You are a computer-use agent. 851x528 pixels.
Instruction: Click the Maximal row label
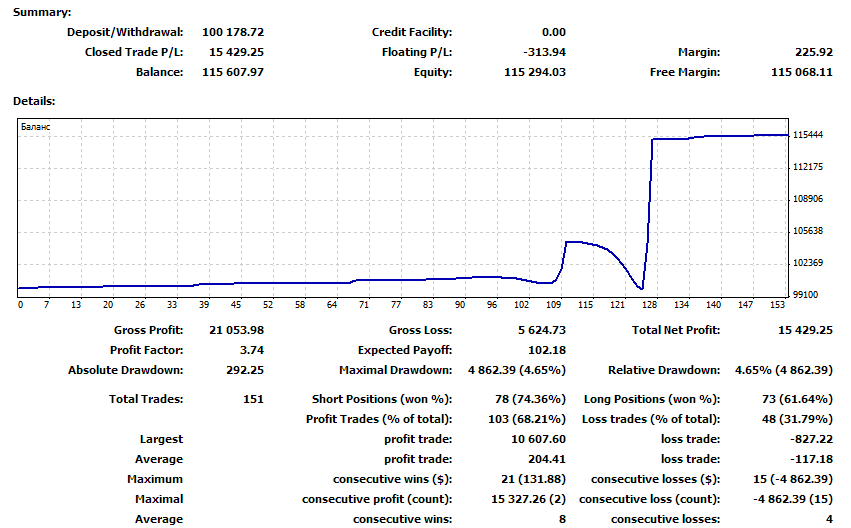(159, 499)
